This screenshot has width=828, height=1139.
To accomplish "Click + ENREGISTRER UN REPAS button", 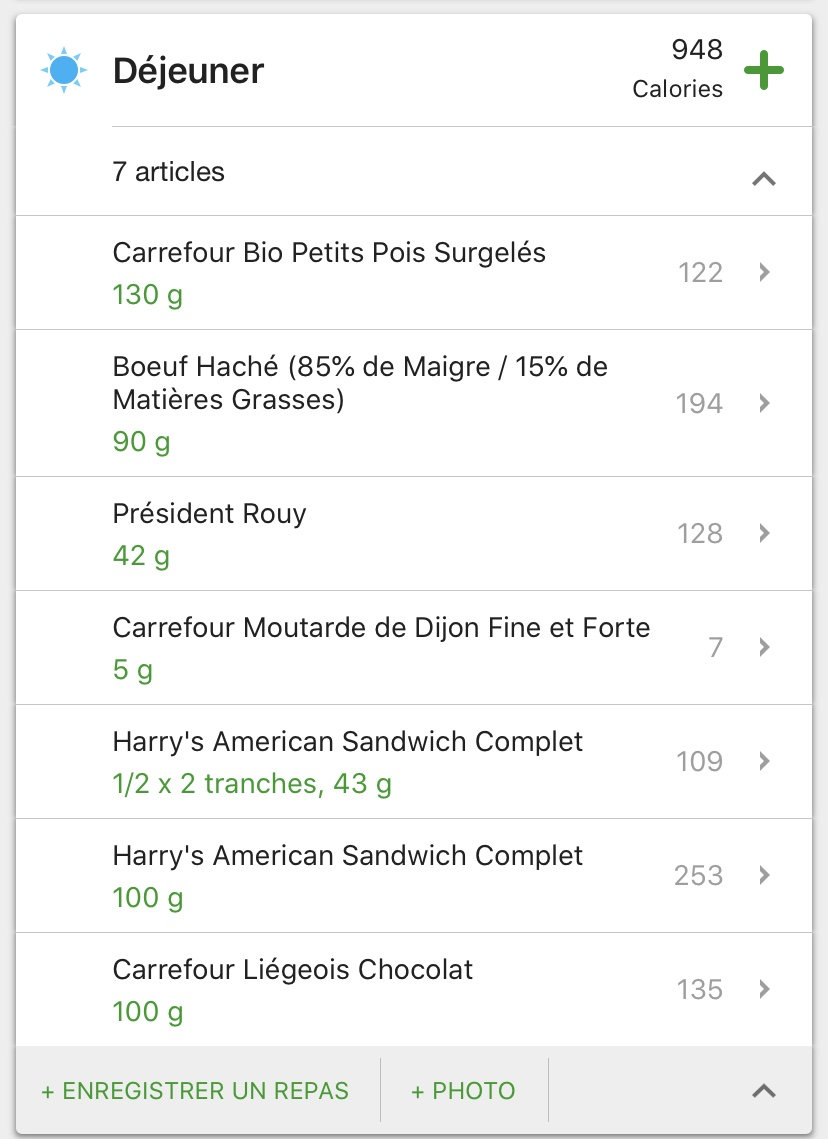I will click(195, 1090).
